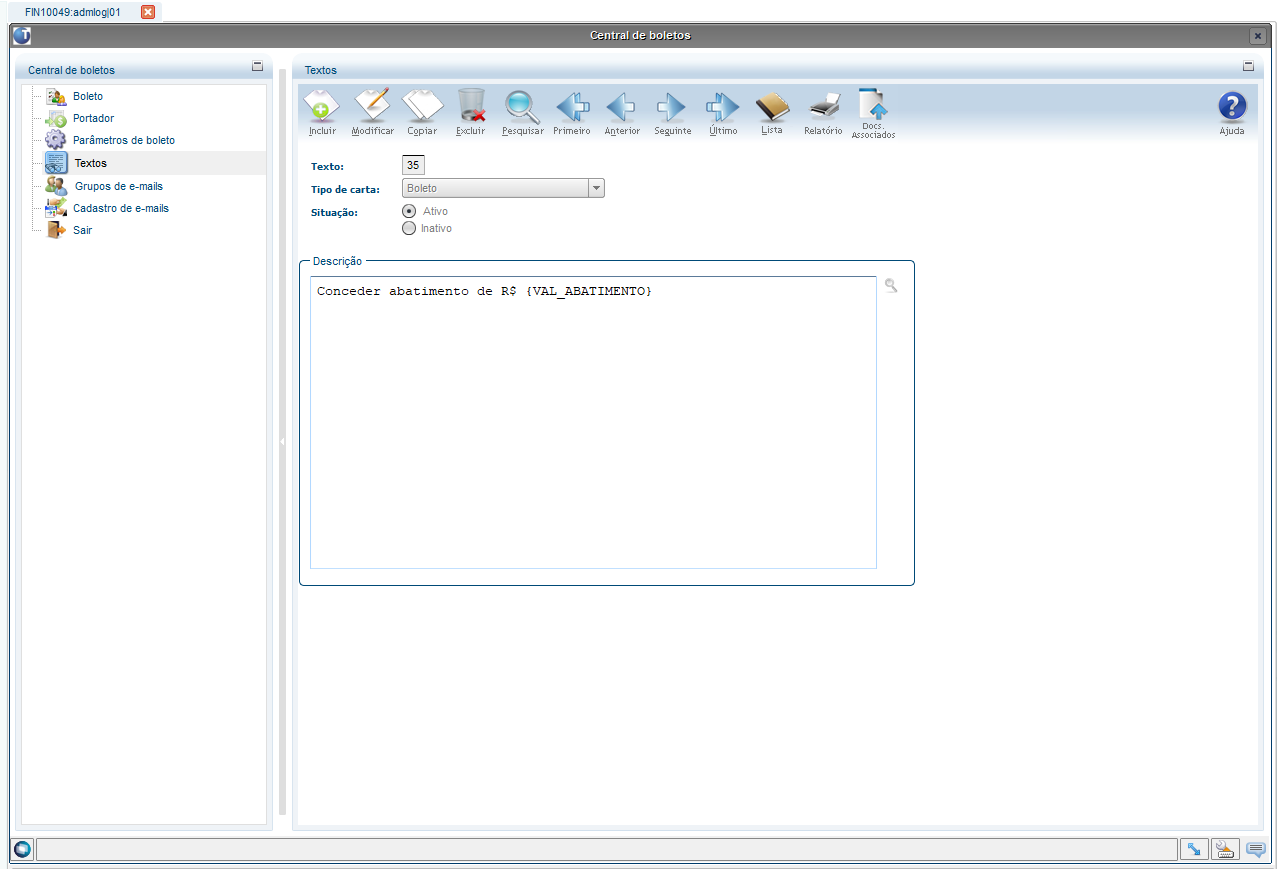The width and height of the screenshot is (1277, 869).
Task: Click the Portador money icon
Action: pyautogui.click(x=56, y=118)
